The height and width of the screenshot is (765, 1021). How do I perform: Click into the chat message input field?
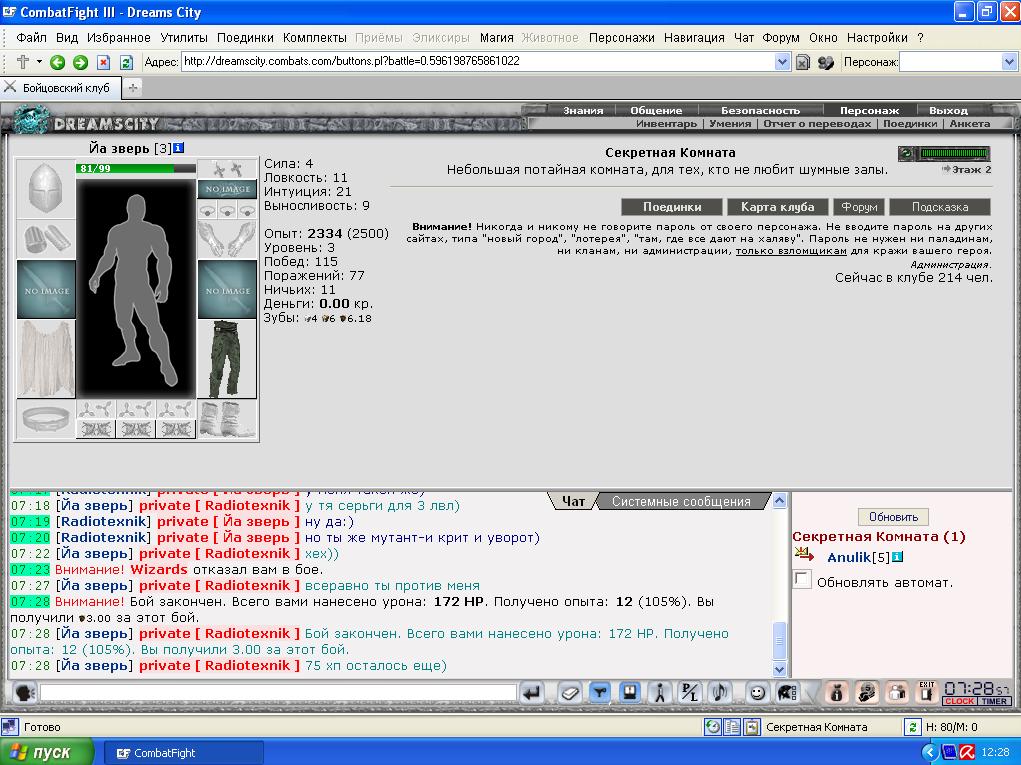click(278, 693)
